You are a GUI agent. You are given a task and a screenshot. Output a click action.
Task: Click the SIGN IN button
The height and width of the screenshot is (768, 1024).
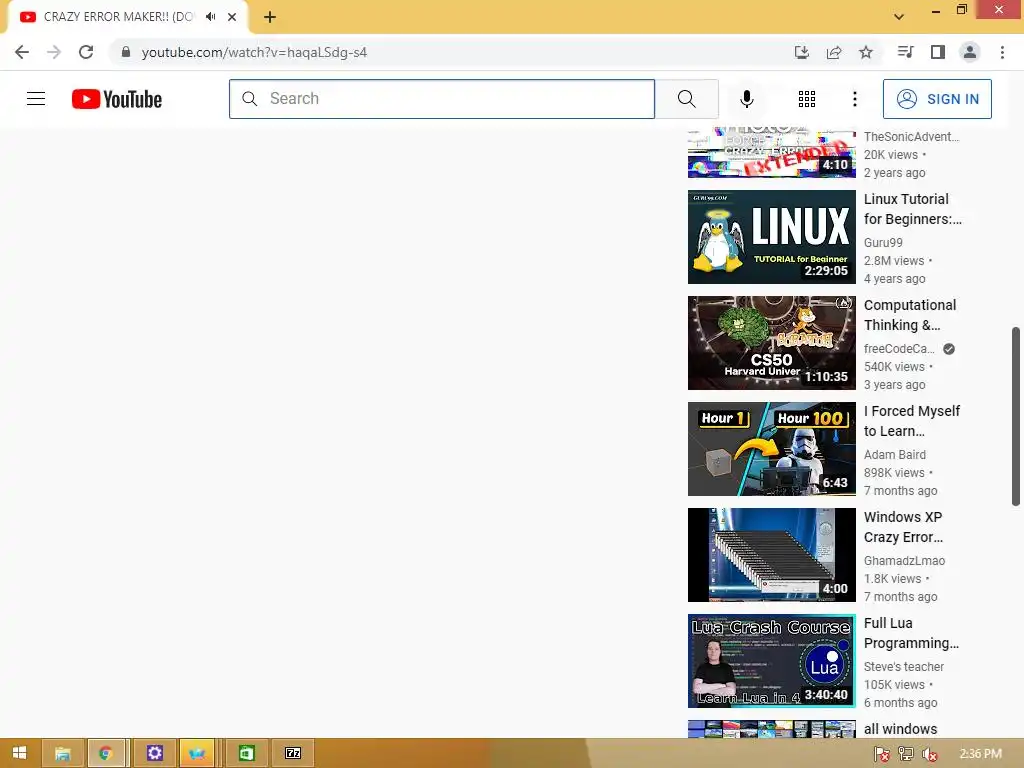click(x=936, y=99)
